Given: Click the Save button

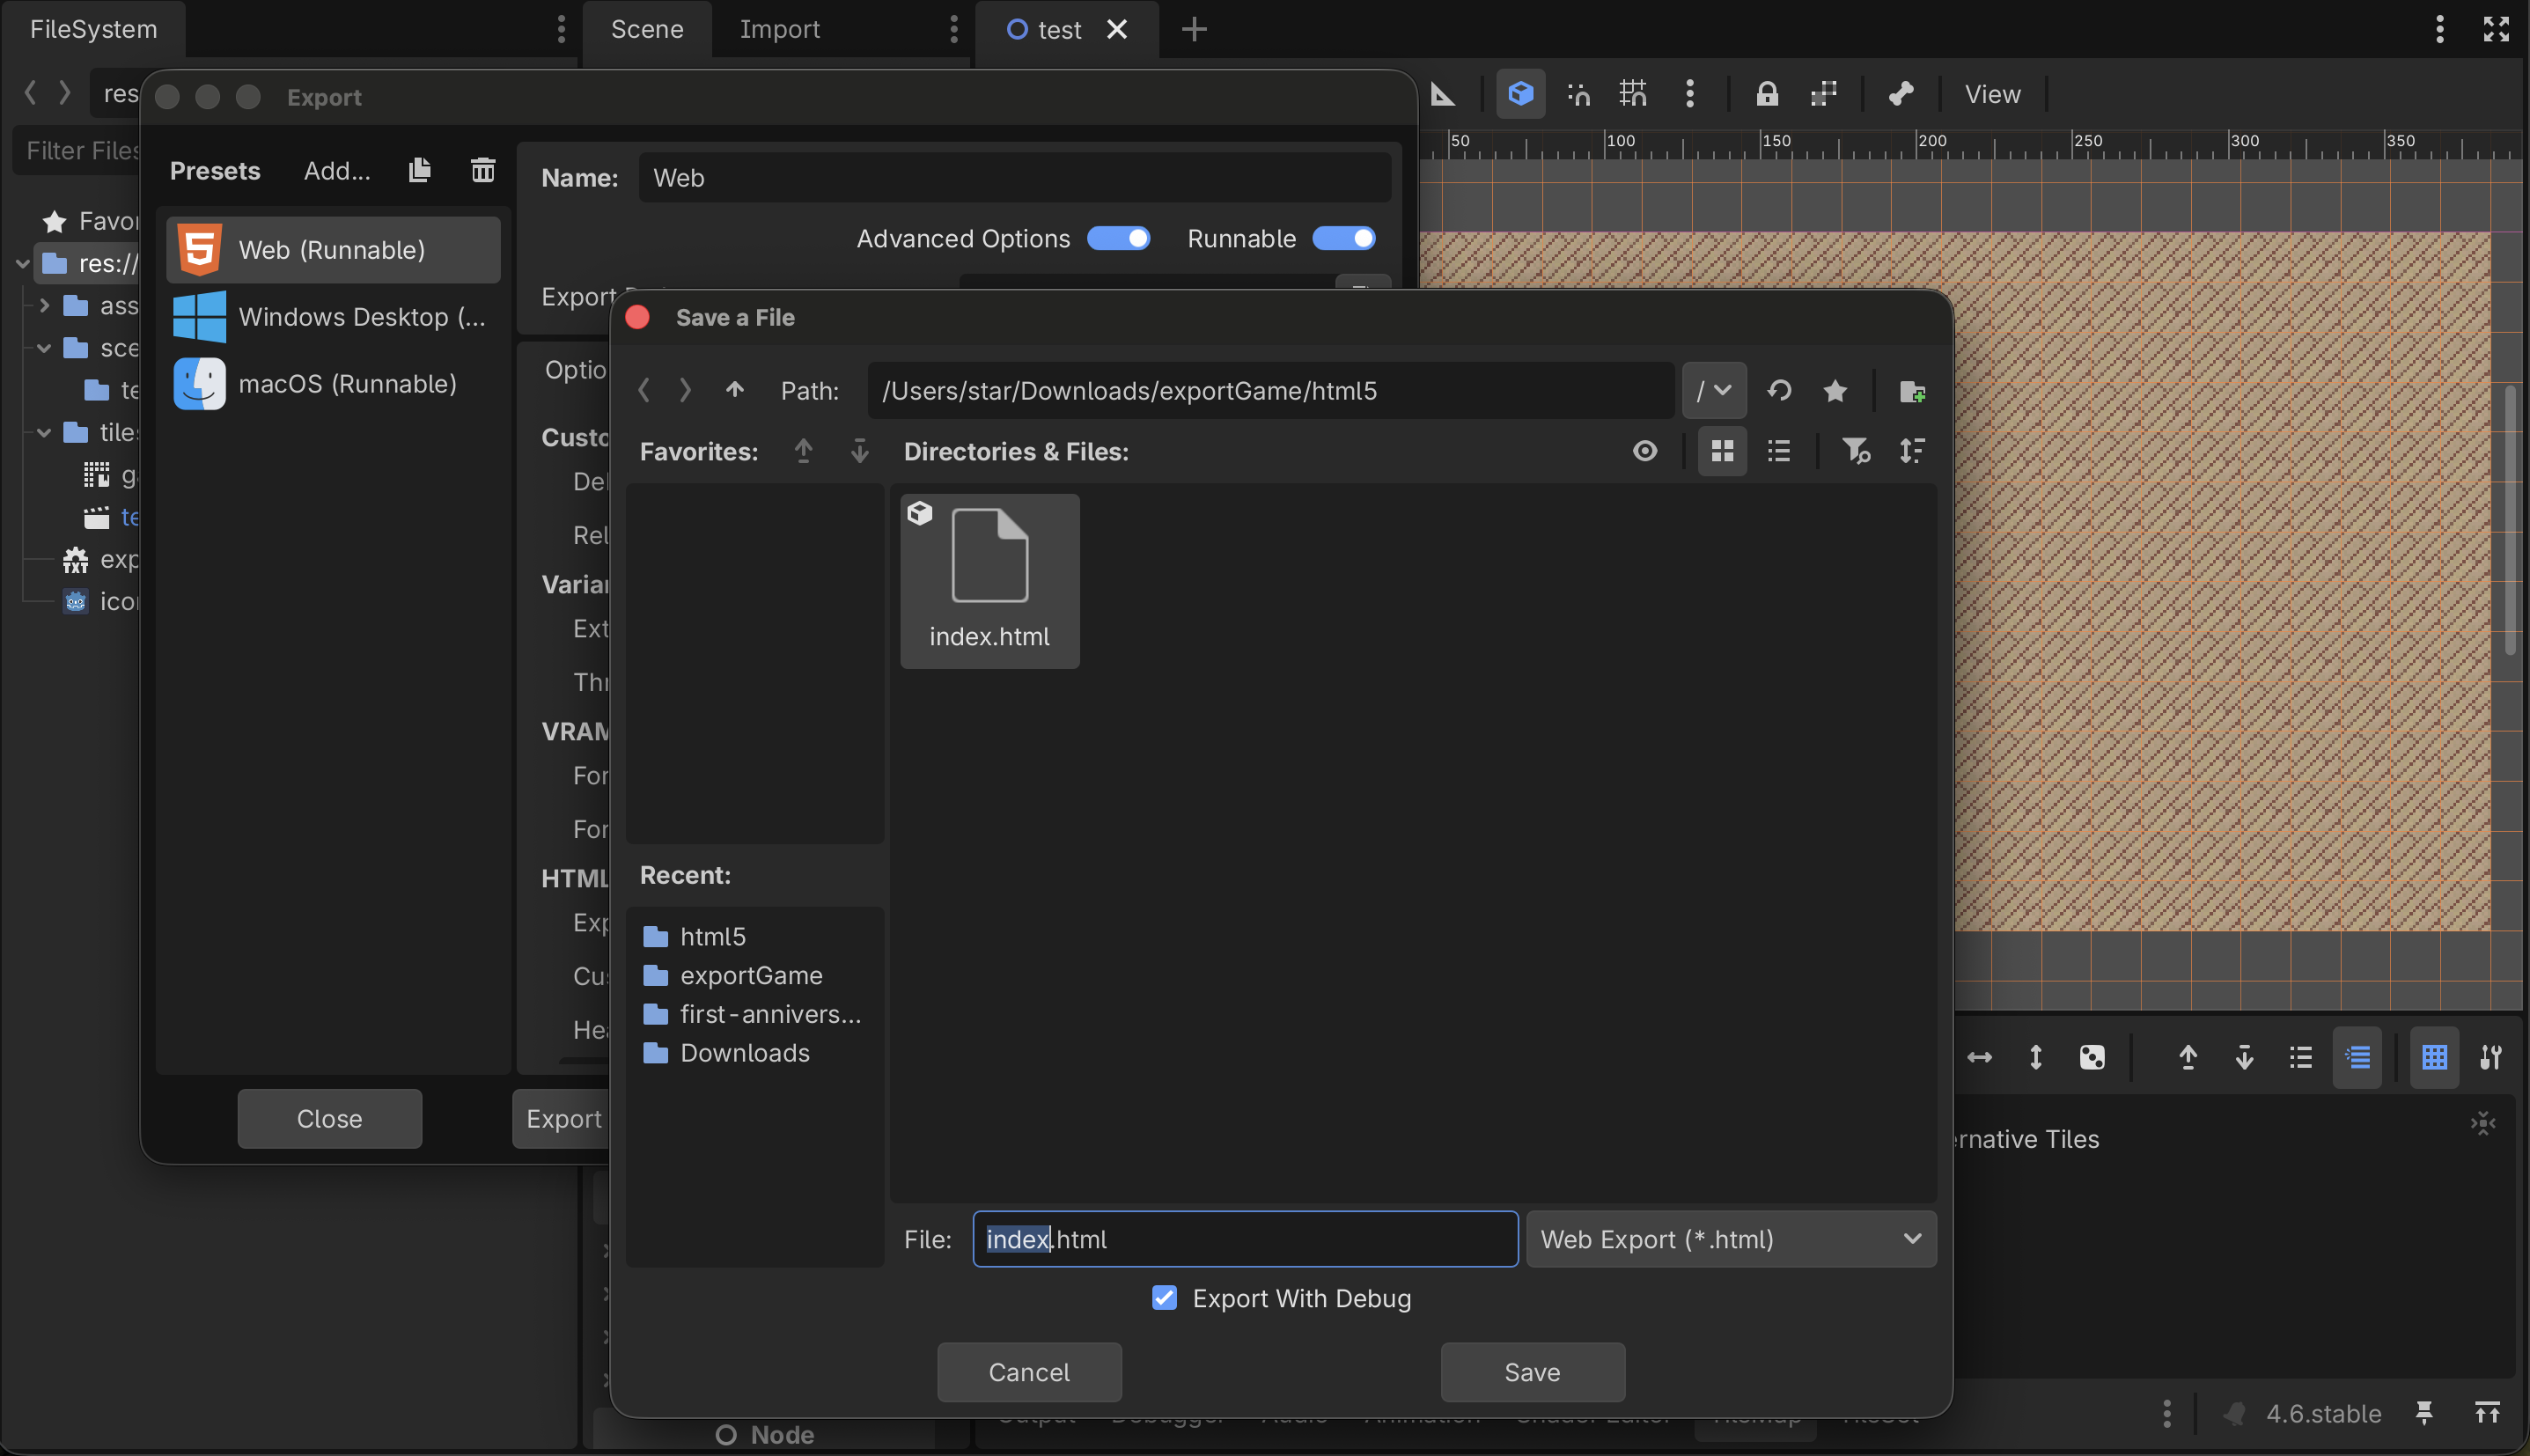Looking at the screenshot, I should click(1531, 1372).
